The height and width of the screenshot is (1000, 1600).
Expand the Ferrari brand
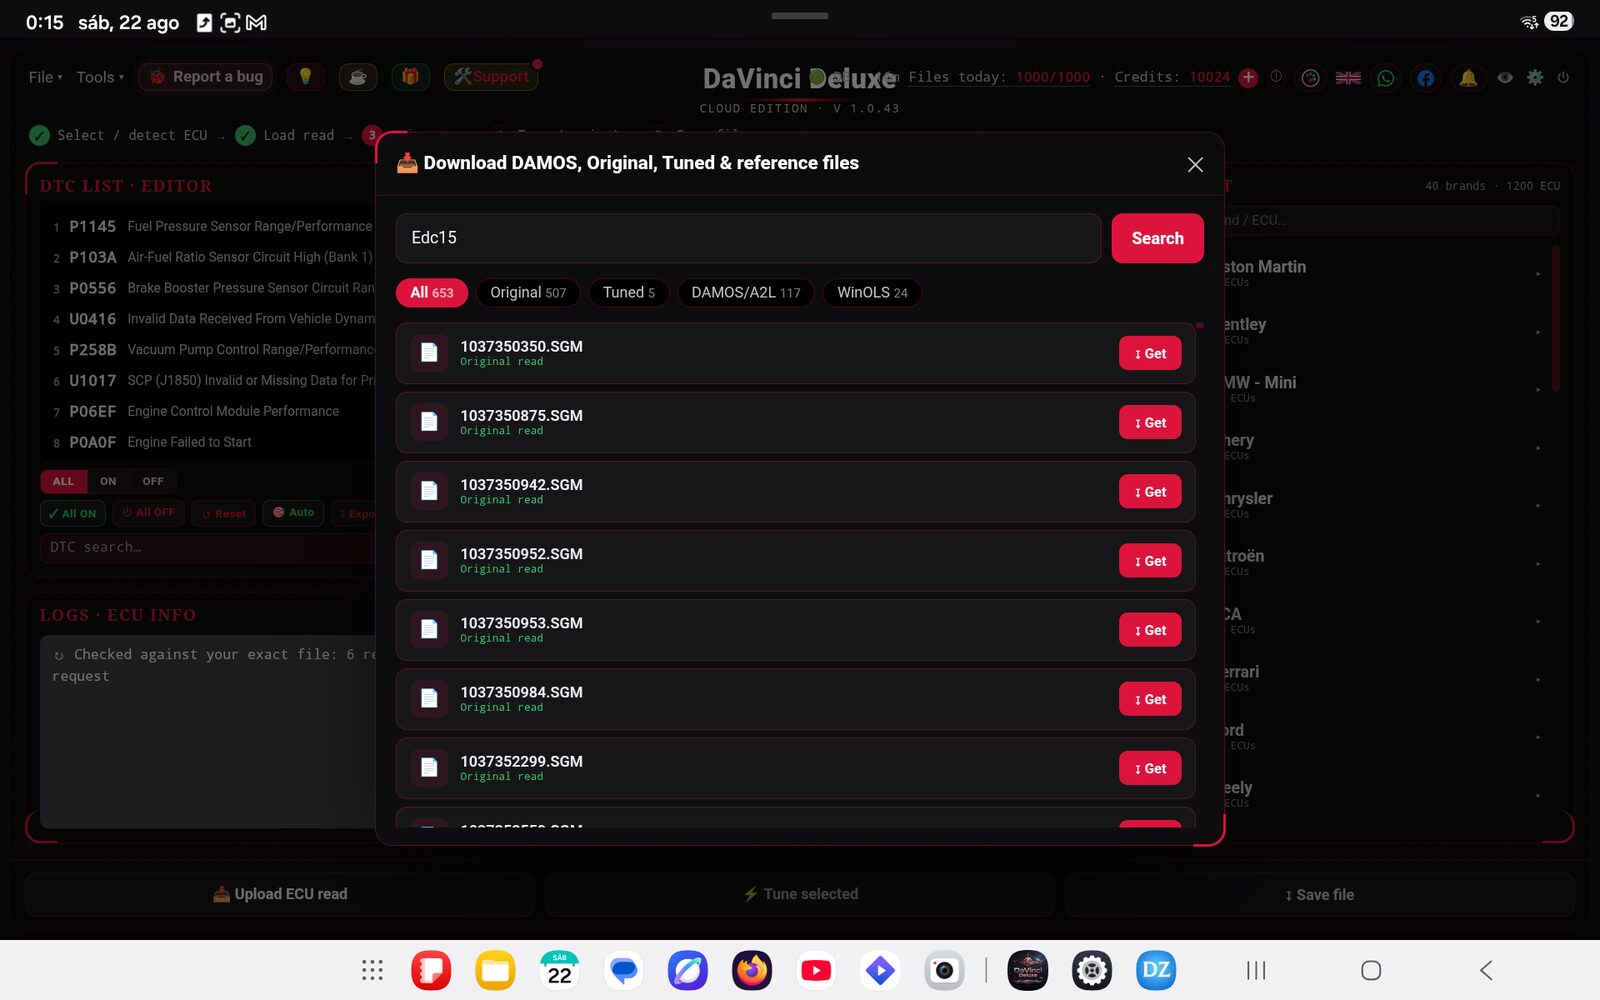(x=1385, y=679)
